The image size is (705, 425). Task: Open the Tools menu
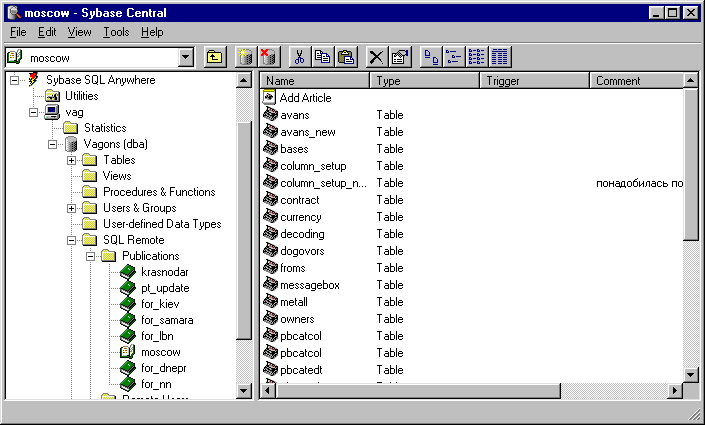(116, 32)
